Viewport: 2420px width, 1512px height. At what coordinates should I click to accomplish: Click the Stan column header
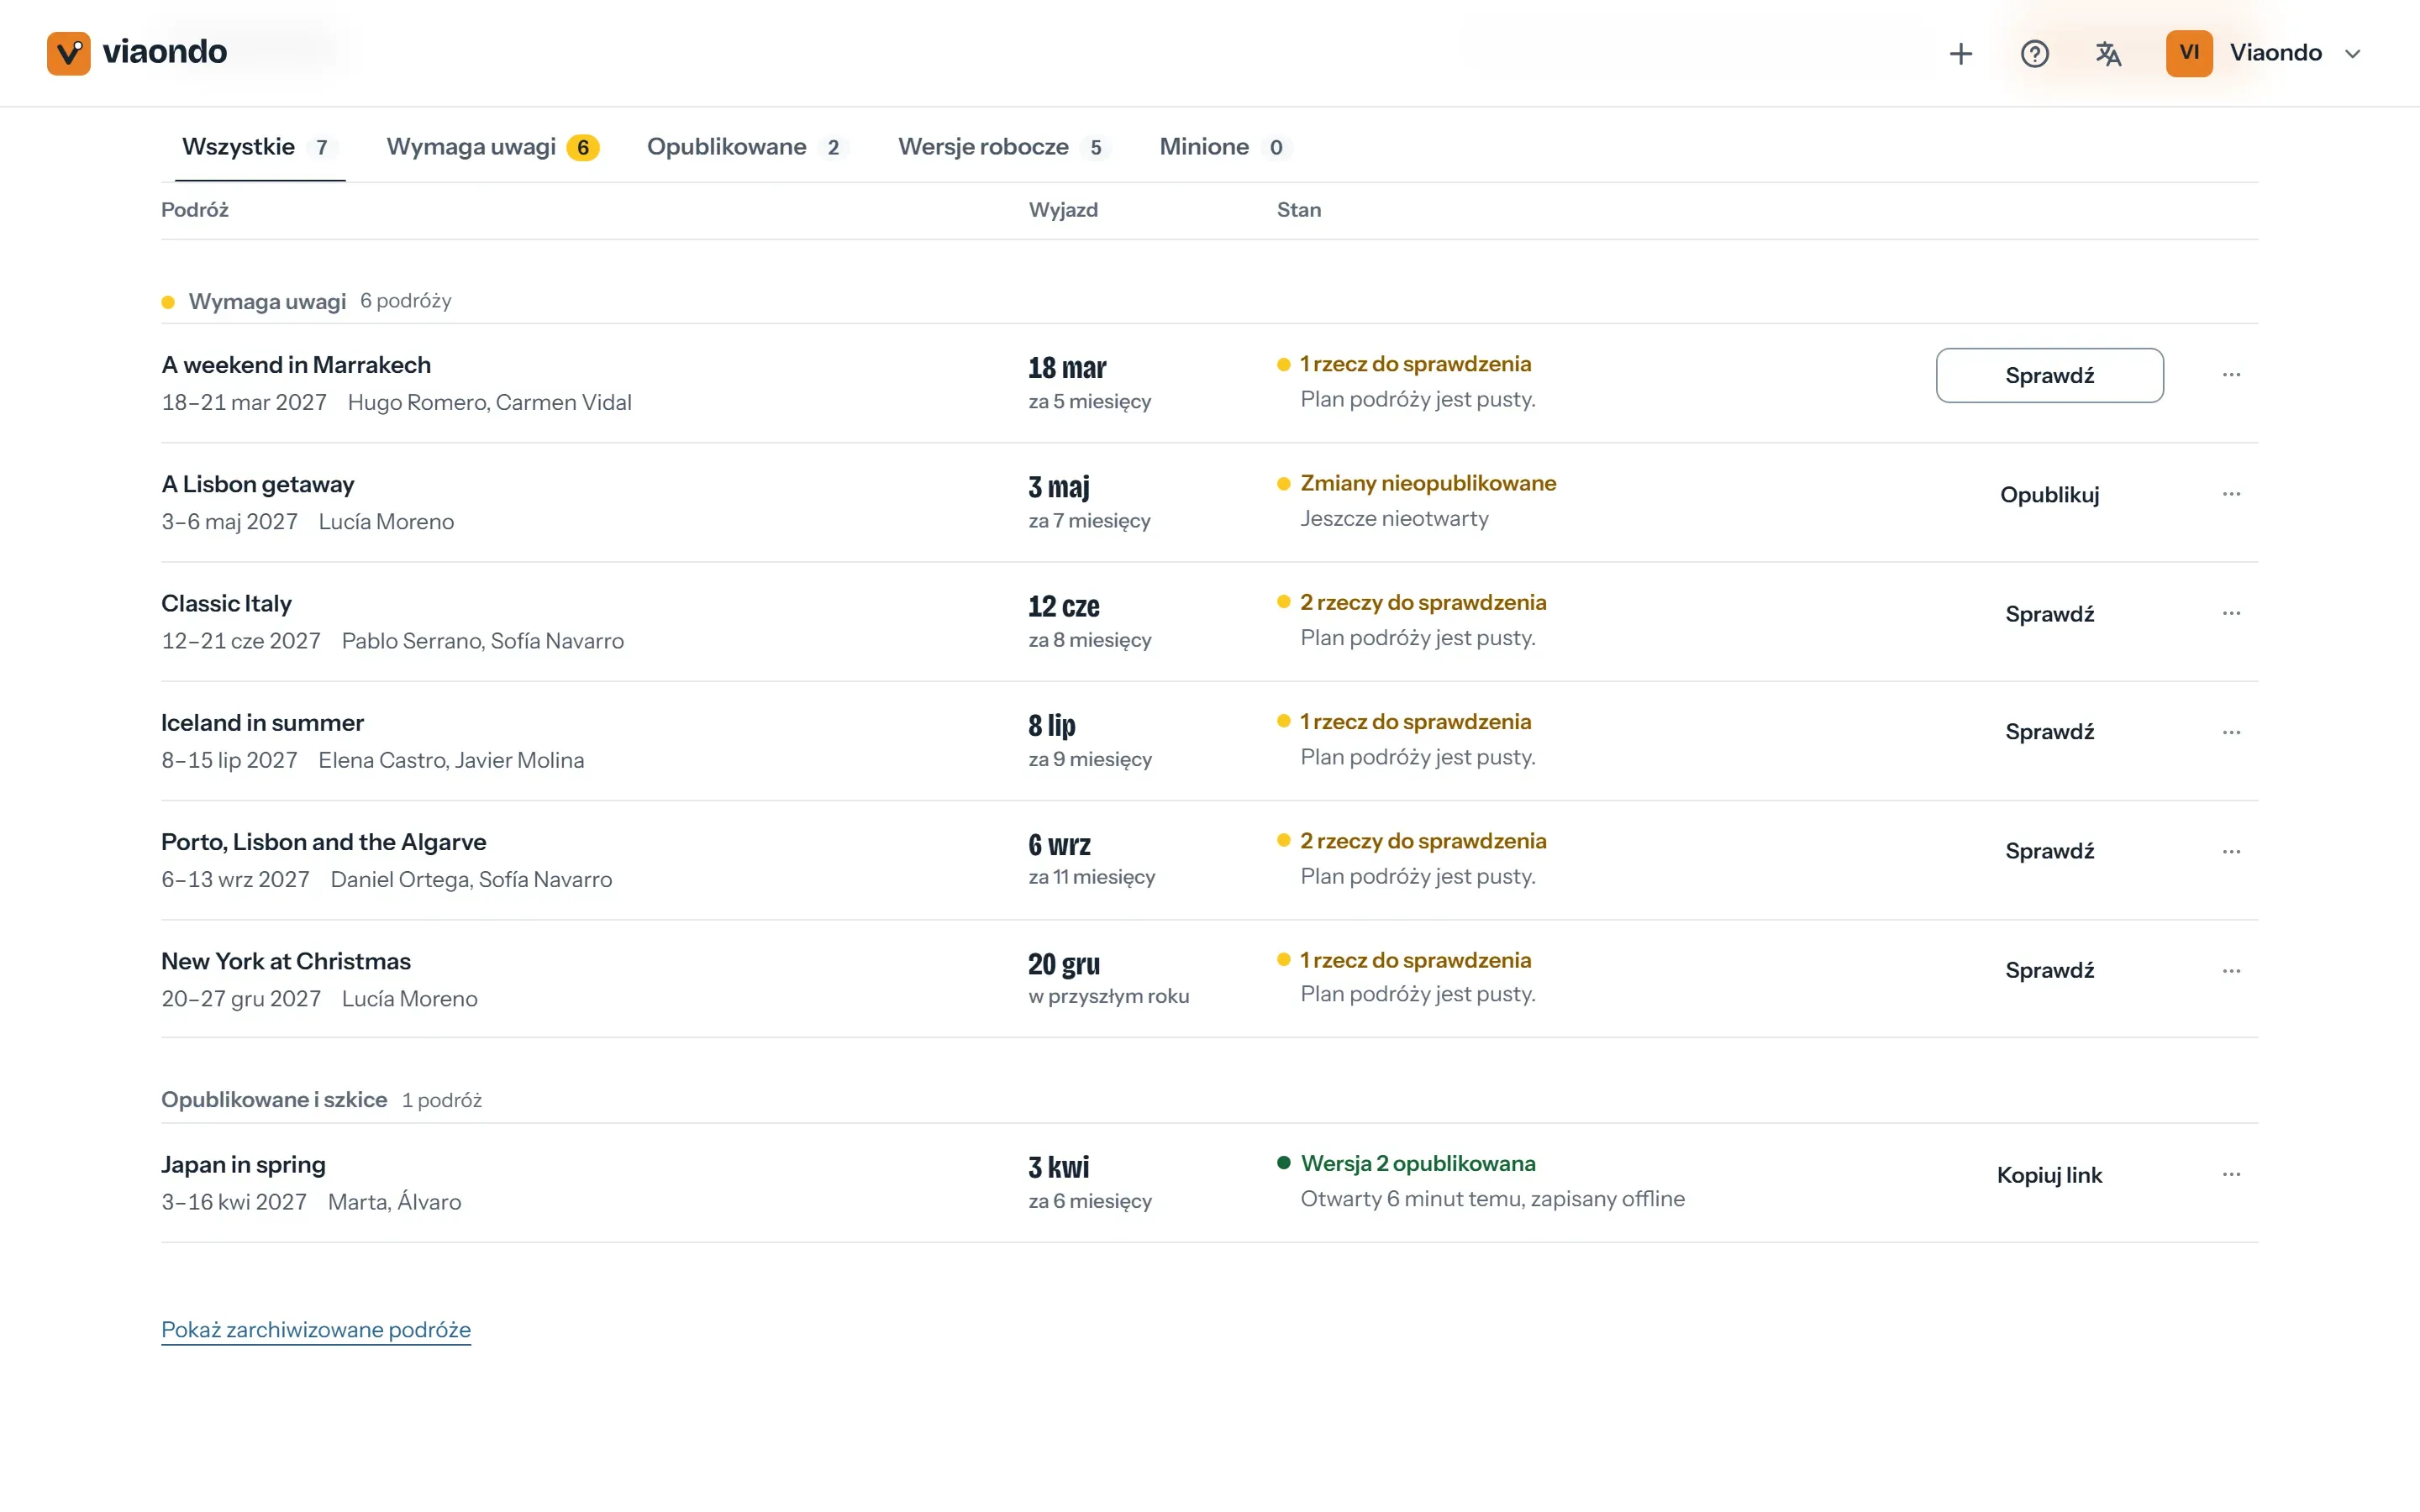coord(1299,210)
